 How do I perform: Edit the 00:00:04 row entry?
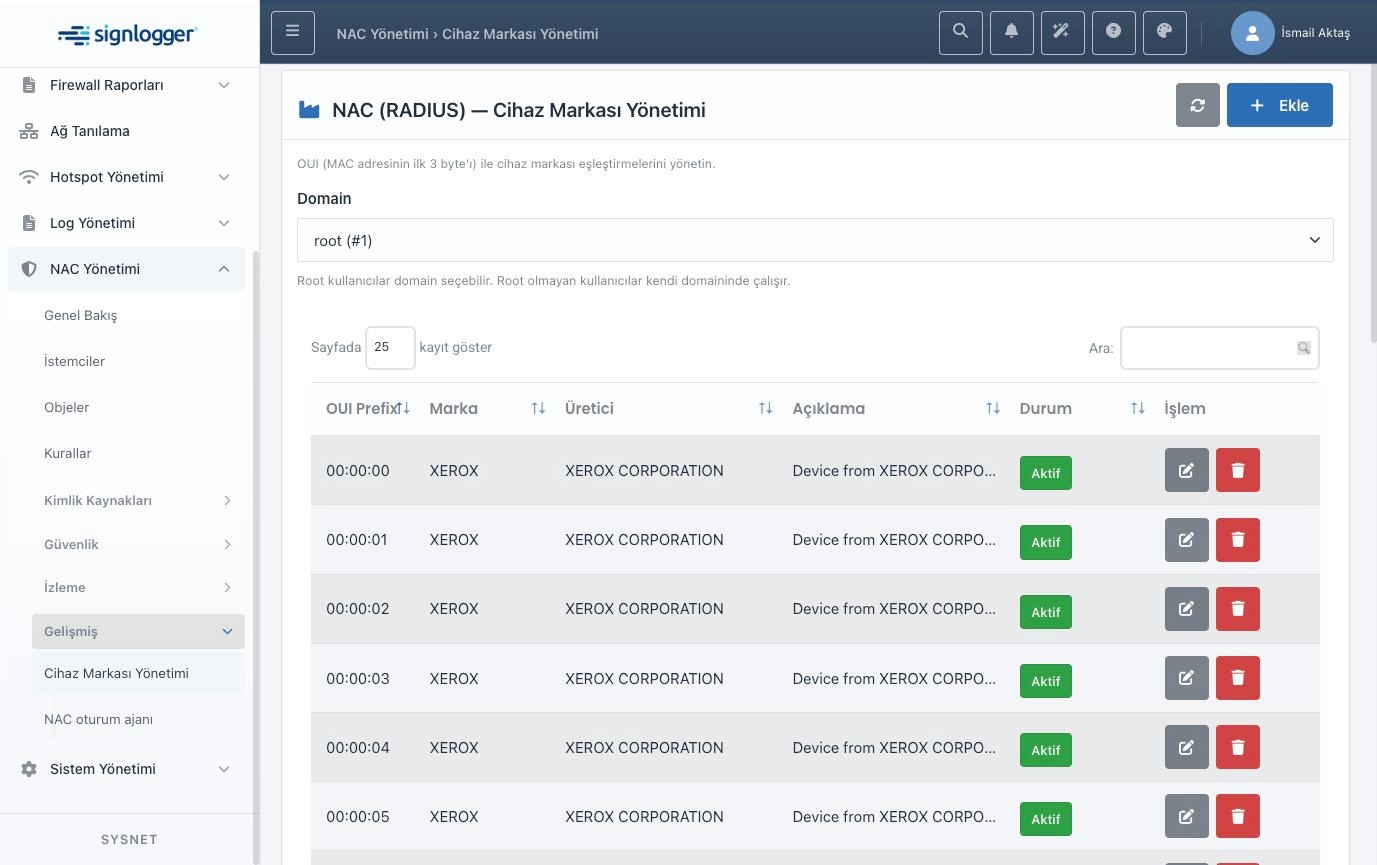pos(1187,747)
